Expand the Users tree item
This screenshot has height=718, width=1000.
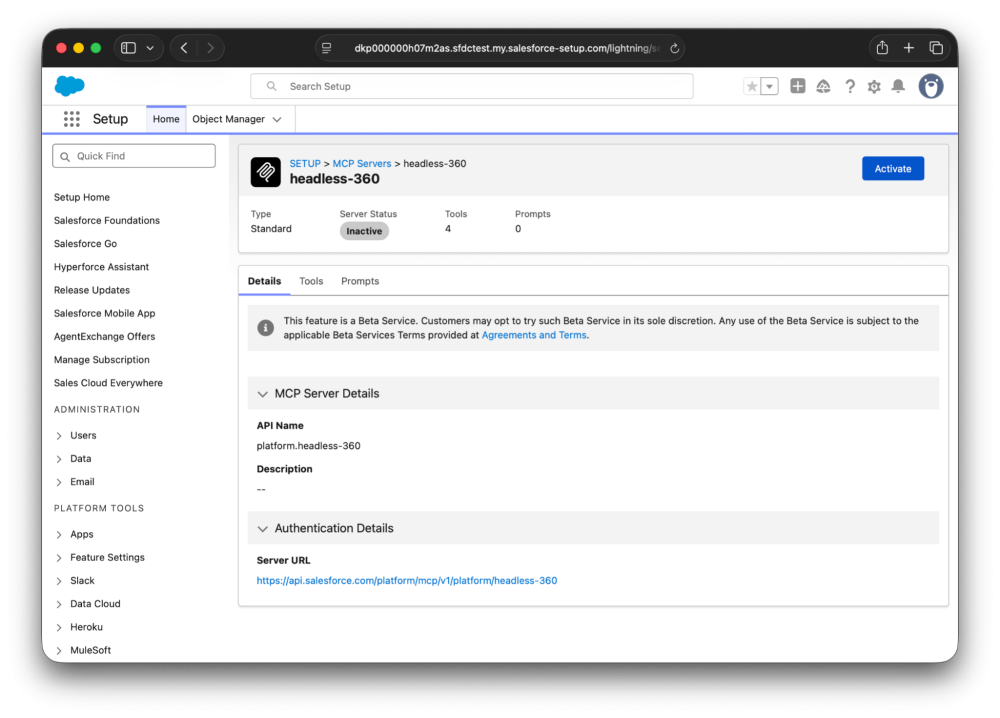59,436
